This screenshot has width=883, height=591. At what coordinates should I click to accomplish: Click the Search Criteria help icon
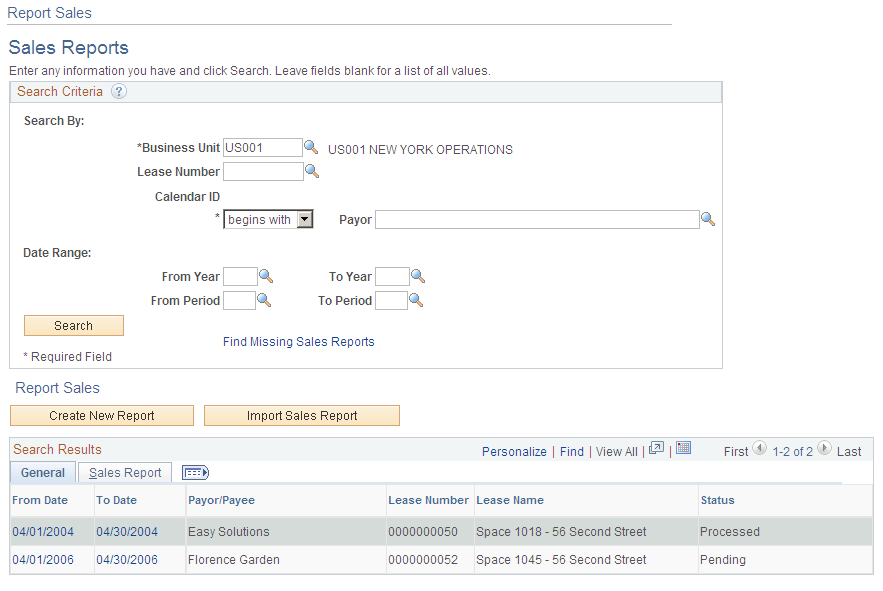point(118,91)
